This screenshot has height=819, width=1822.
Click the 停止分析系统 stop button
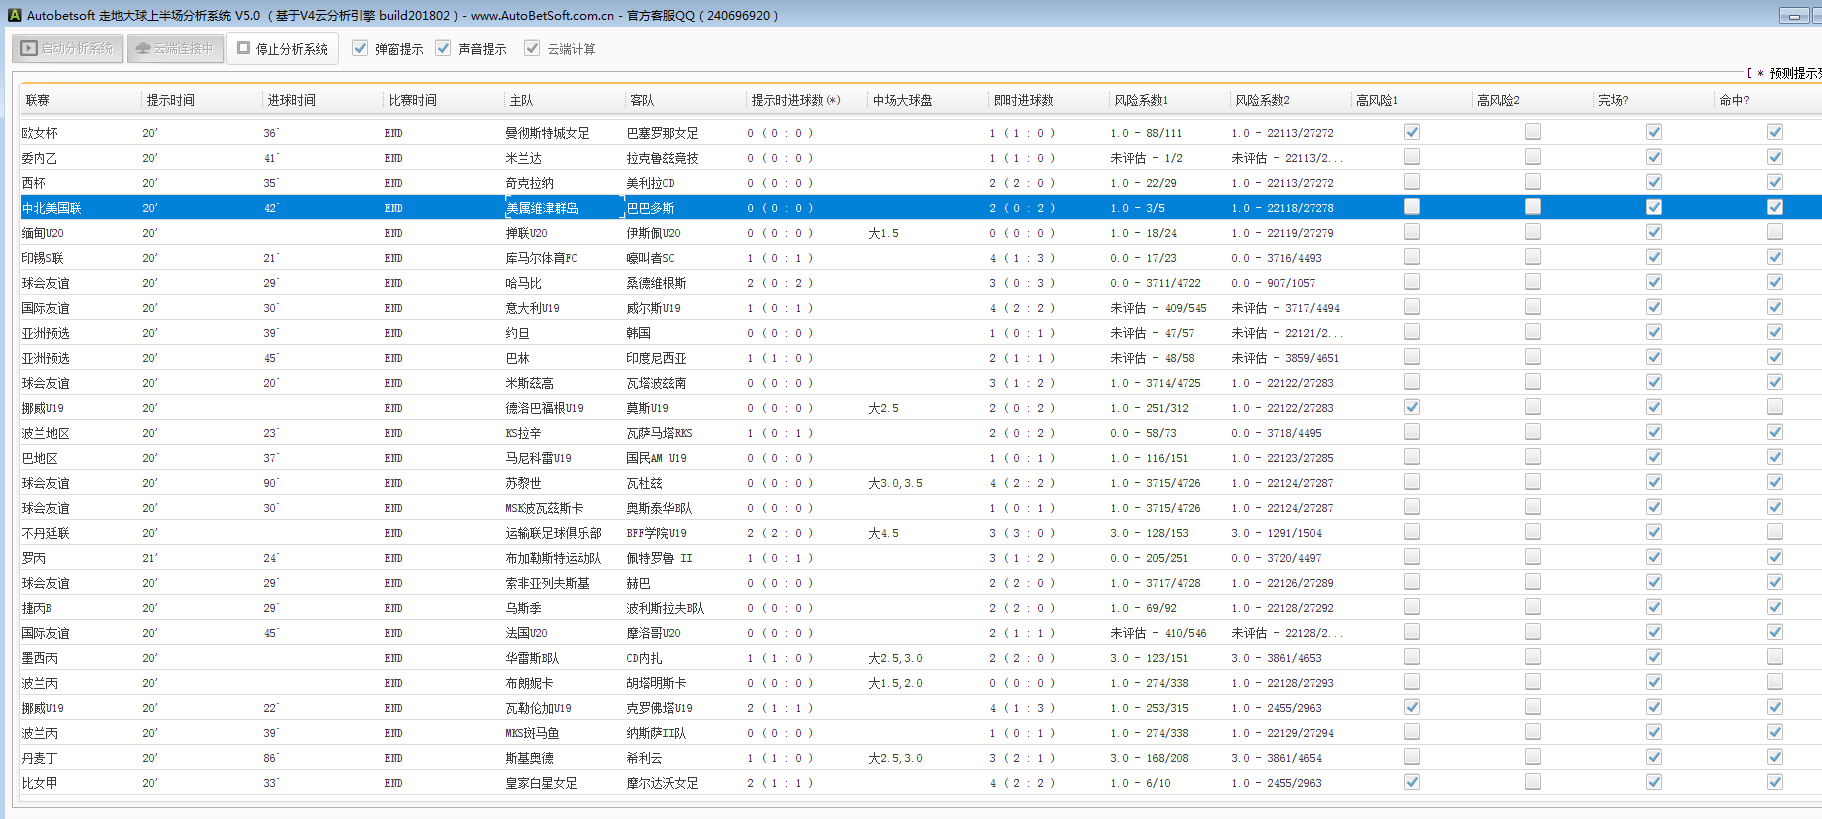coord(283,48)
